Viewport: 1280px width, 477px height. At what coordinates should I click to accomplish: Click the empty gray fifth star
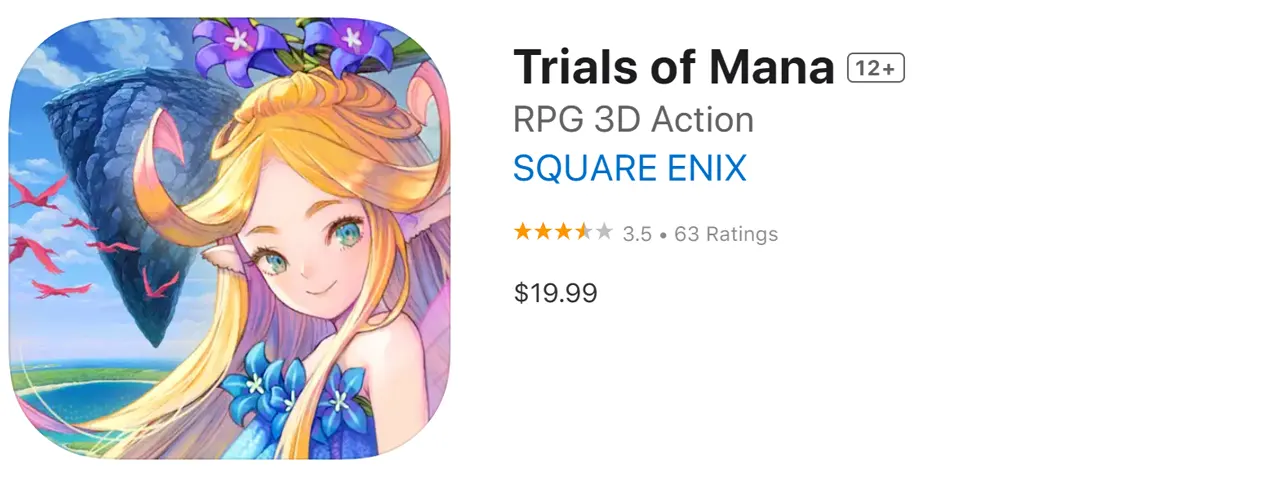[x=603, y=233]
